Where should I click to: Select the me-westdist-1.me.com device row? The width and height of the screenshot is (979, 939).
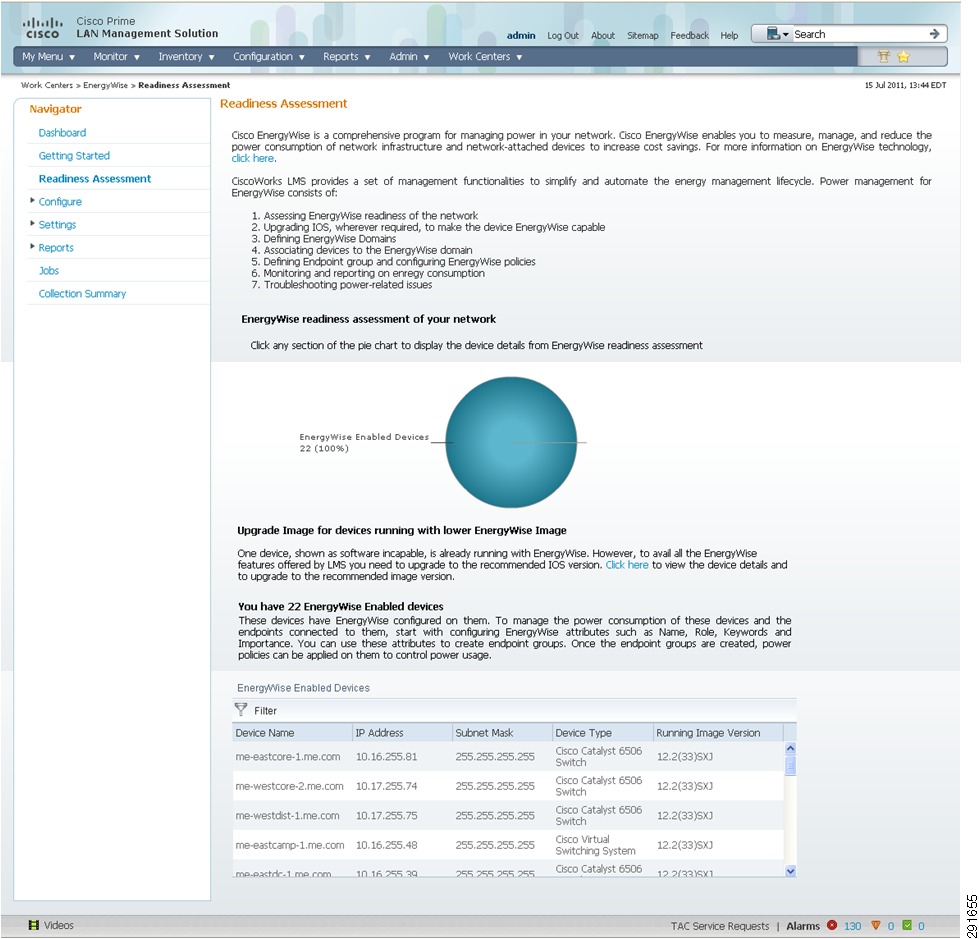click(x=508, y=815)
